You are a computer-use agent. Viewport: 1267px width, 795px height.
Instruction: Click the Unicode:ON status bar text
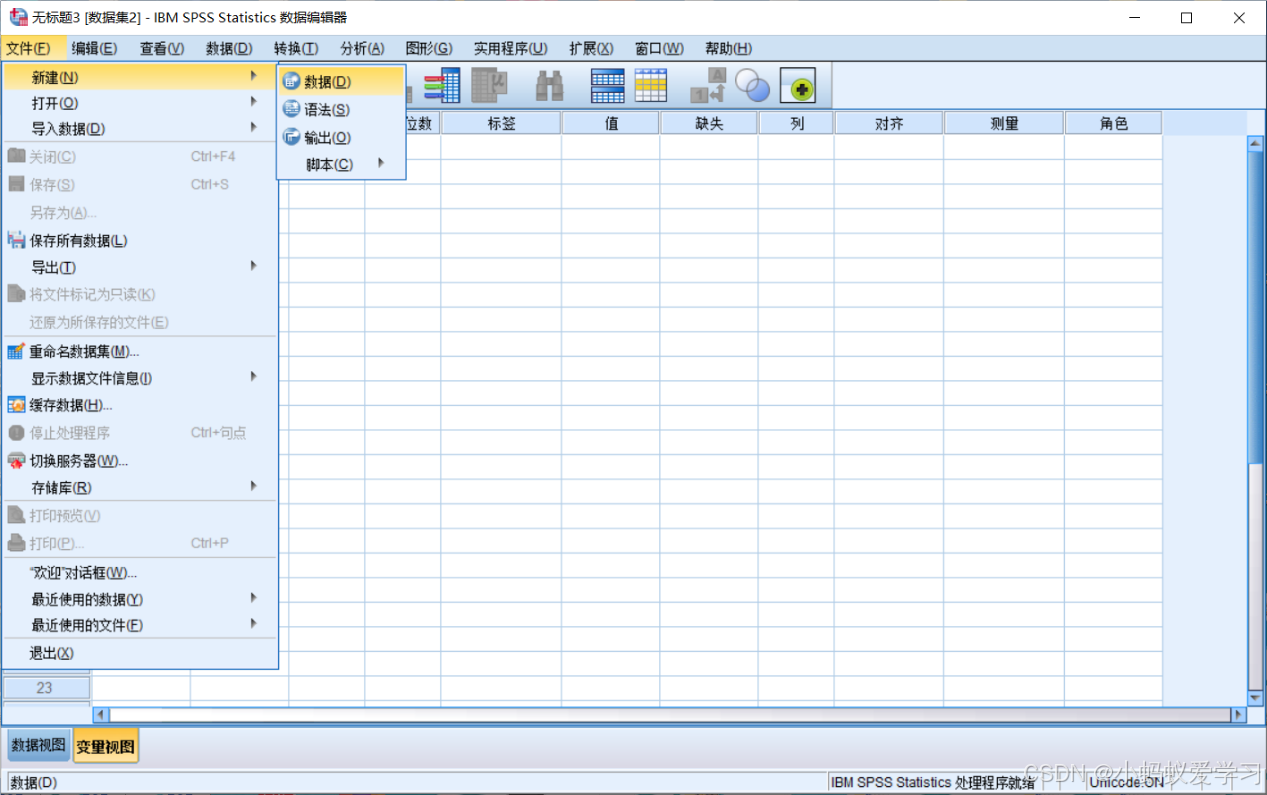(1126, 782)
